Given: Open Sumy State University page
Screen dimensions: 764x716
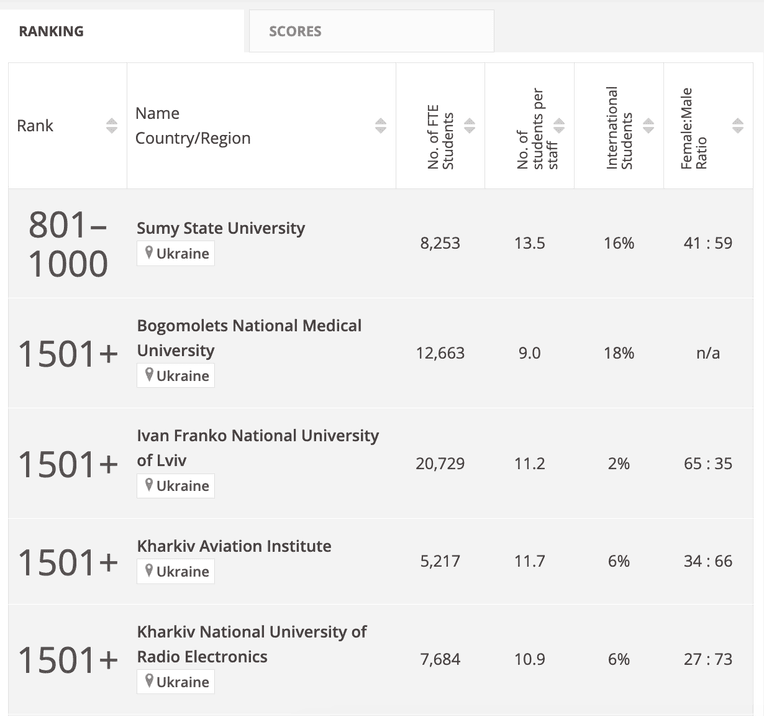Looking at the screenshot, I should point(221,228).
